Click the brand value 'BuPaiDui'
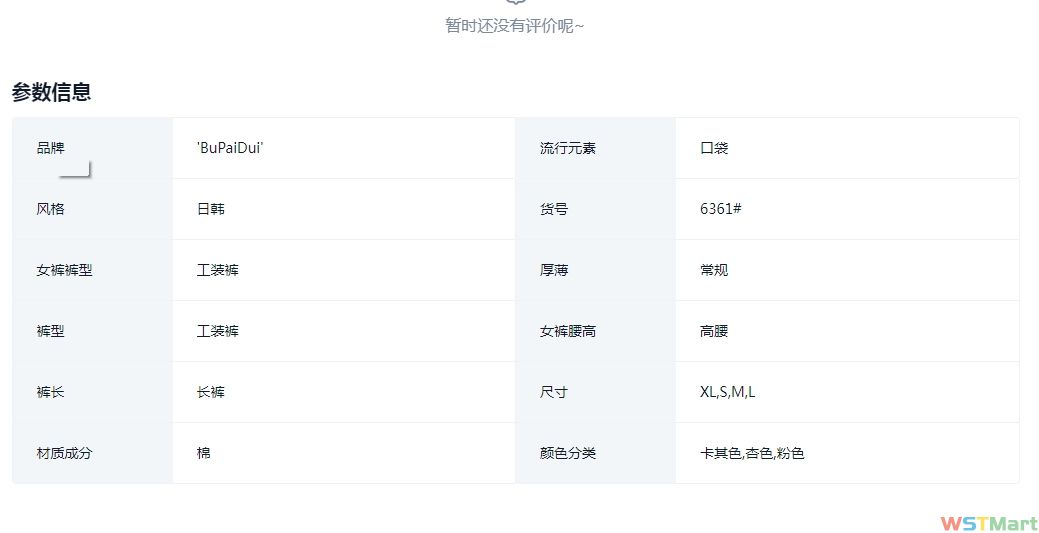The height and width of the screenshot is (533, 1039). click(230, 148)
